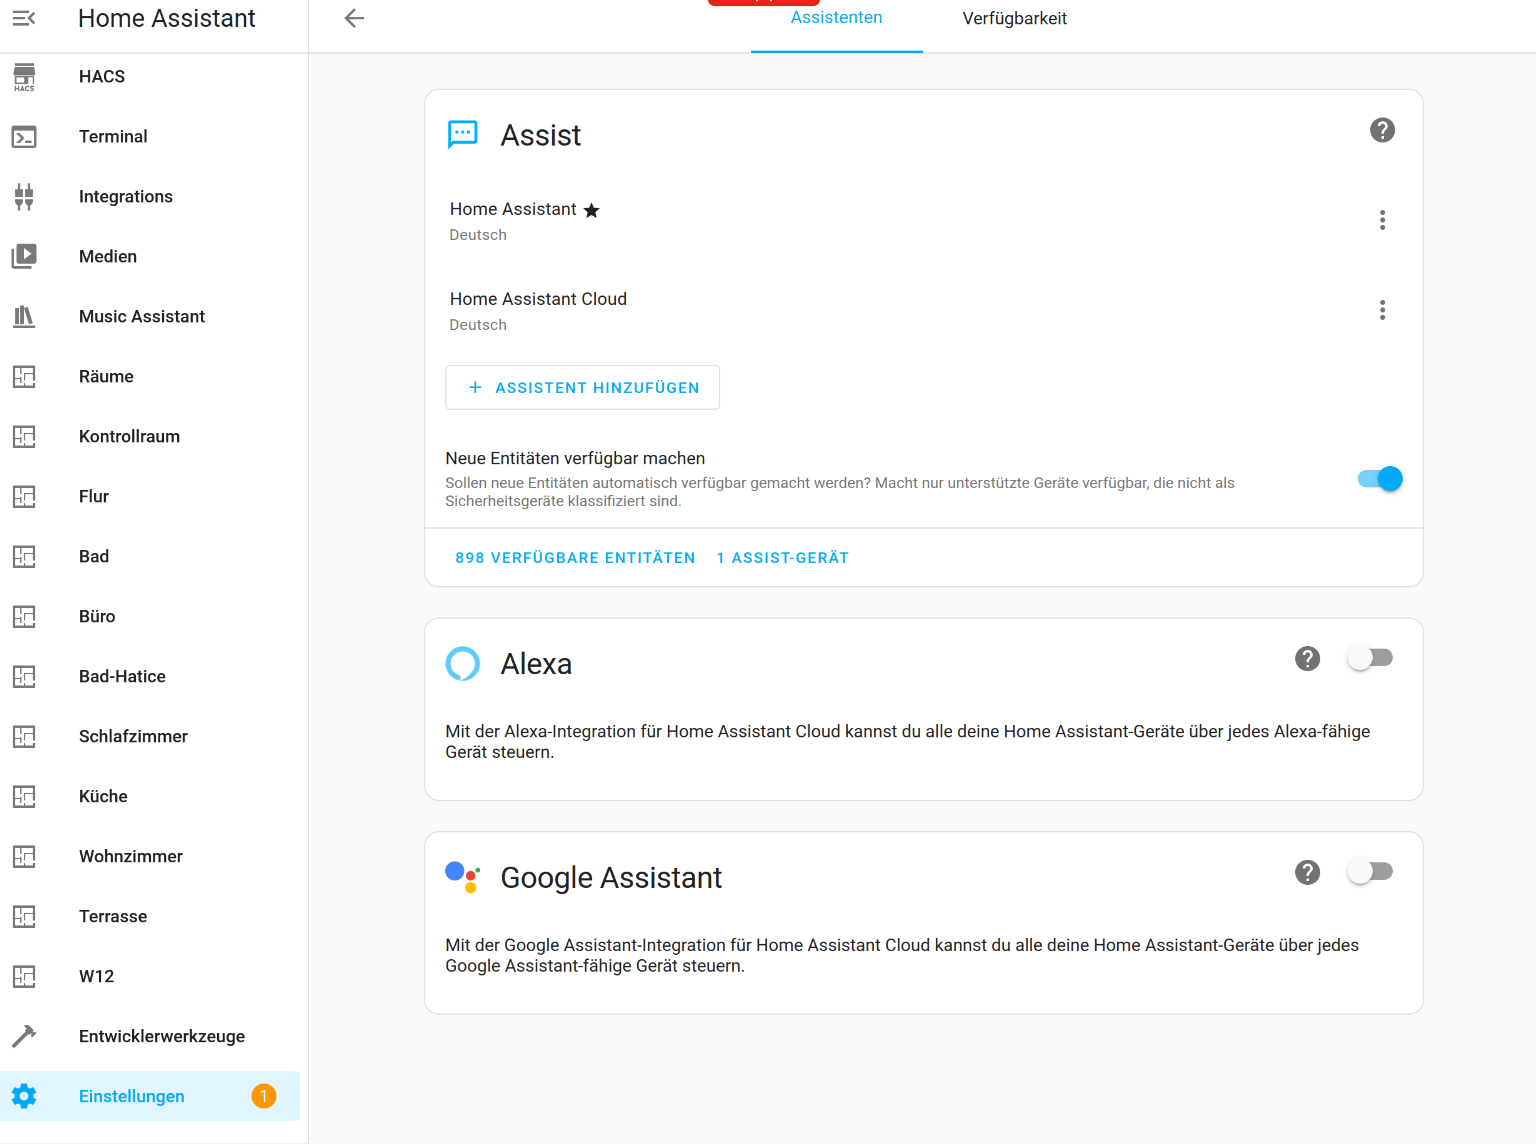Open the 898 verfügbare Entitäten link

tap(575, 558)
